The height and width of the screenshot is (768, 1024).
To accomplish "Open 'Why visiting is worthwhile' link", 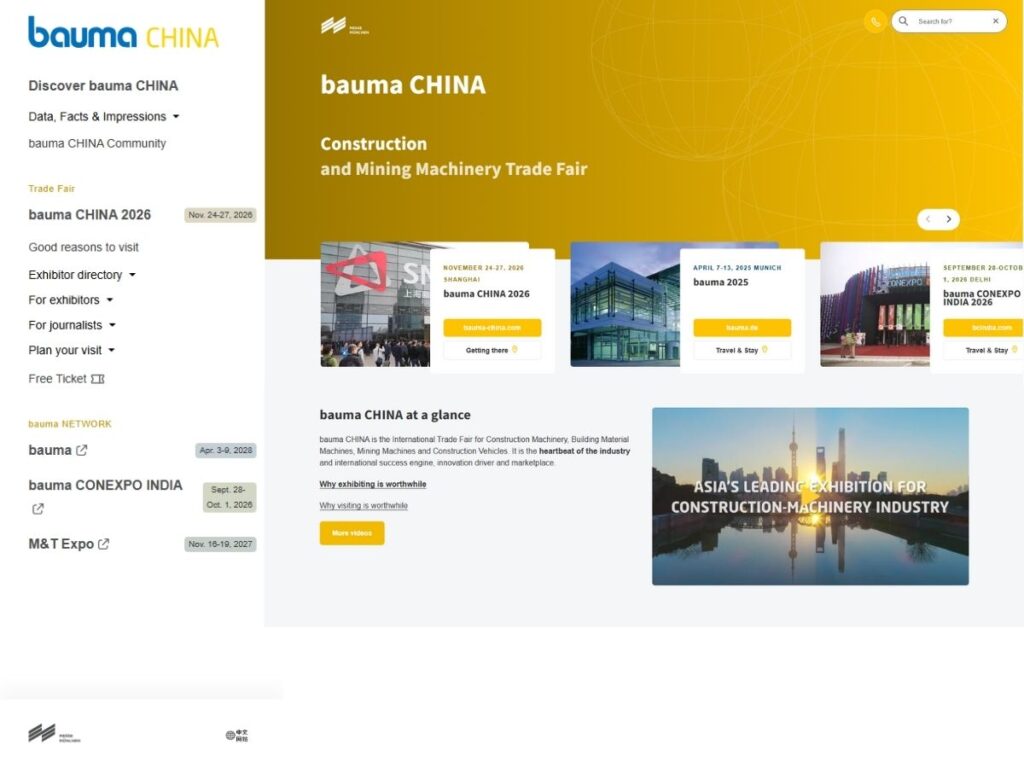I will pyautogui.click(x=364, y=505).
